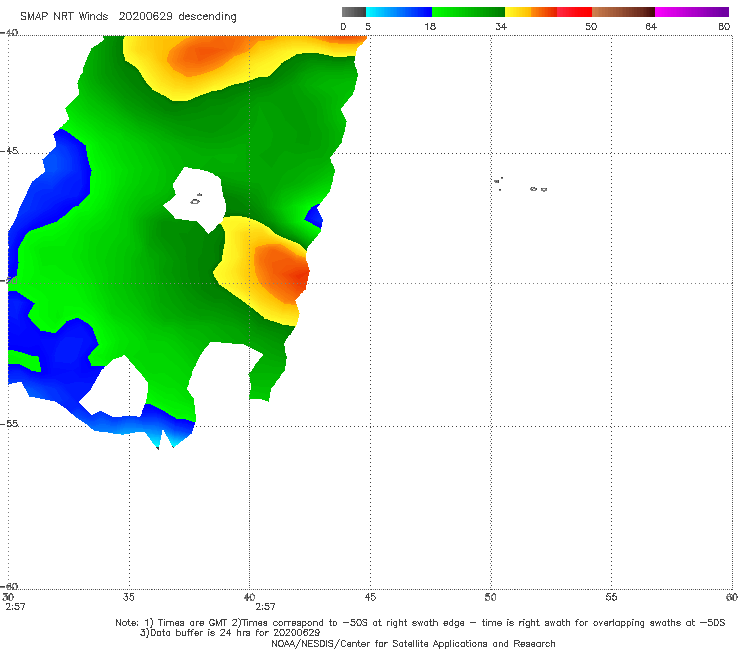Screen dimensions: 740x650
Task: Click the longitude axis label "45"
Action: 370,597
